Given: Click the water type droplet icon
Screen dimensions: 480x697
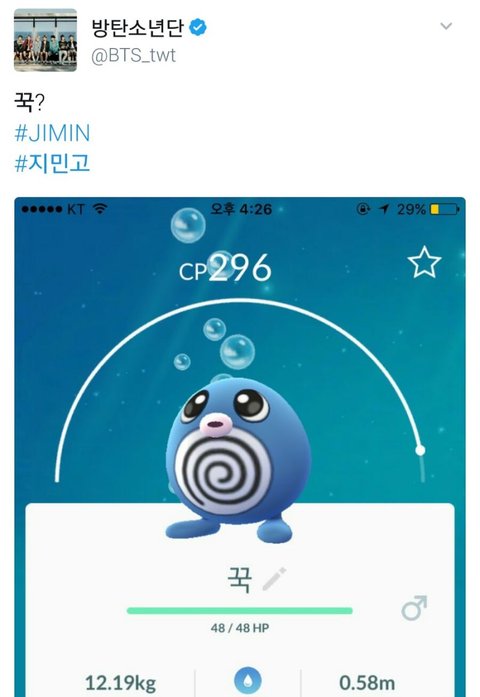Looking at the screenshot, I should point(248,681).
